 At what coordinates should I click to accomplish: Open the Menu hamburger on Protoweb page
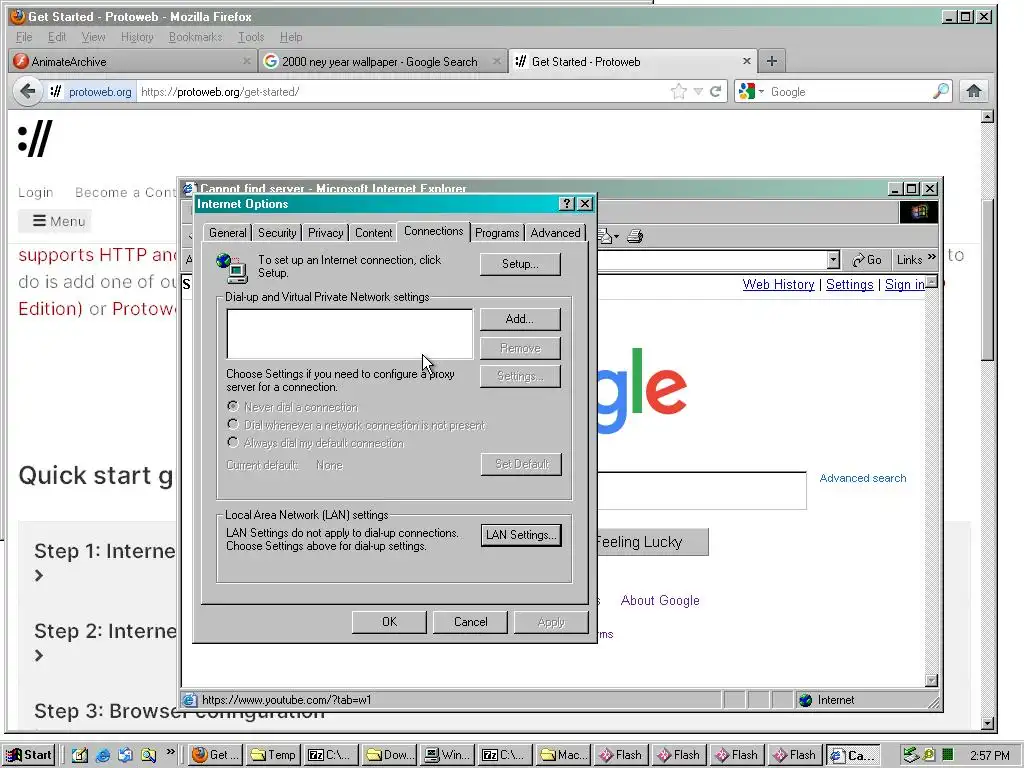click(x=55, y=221)
